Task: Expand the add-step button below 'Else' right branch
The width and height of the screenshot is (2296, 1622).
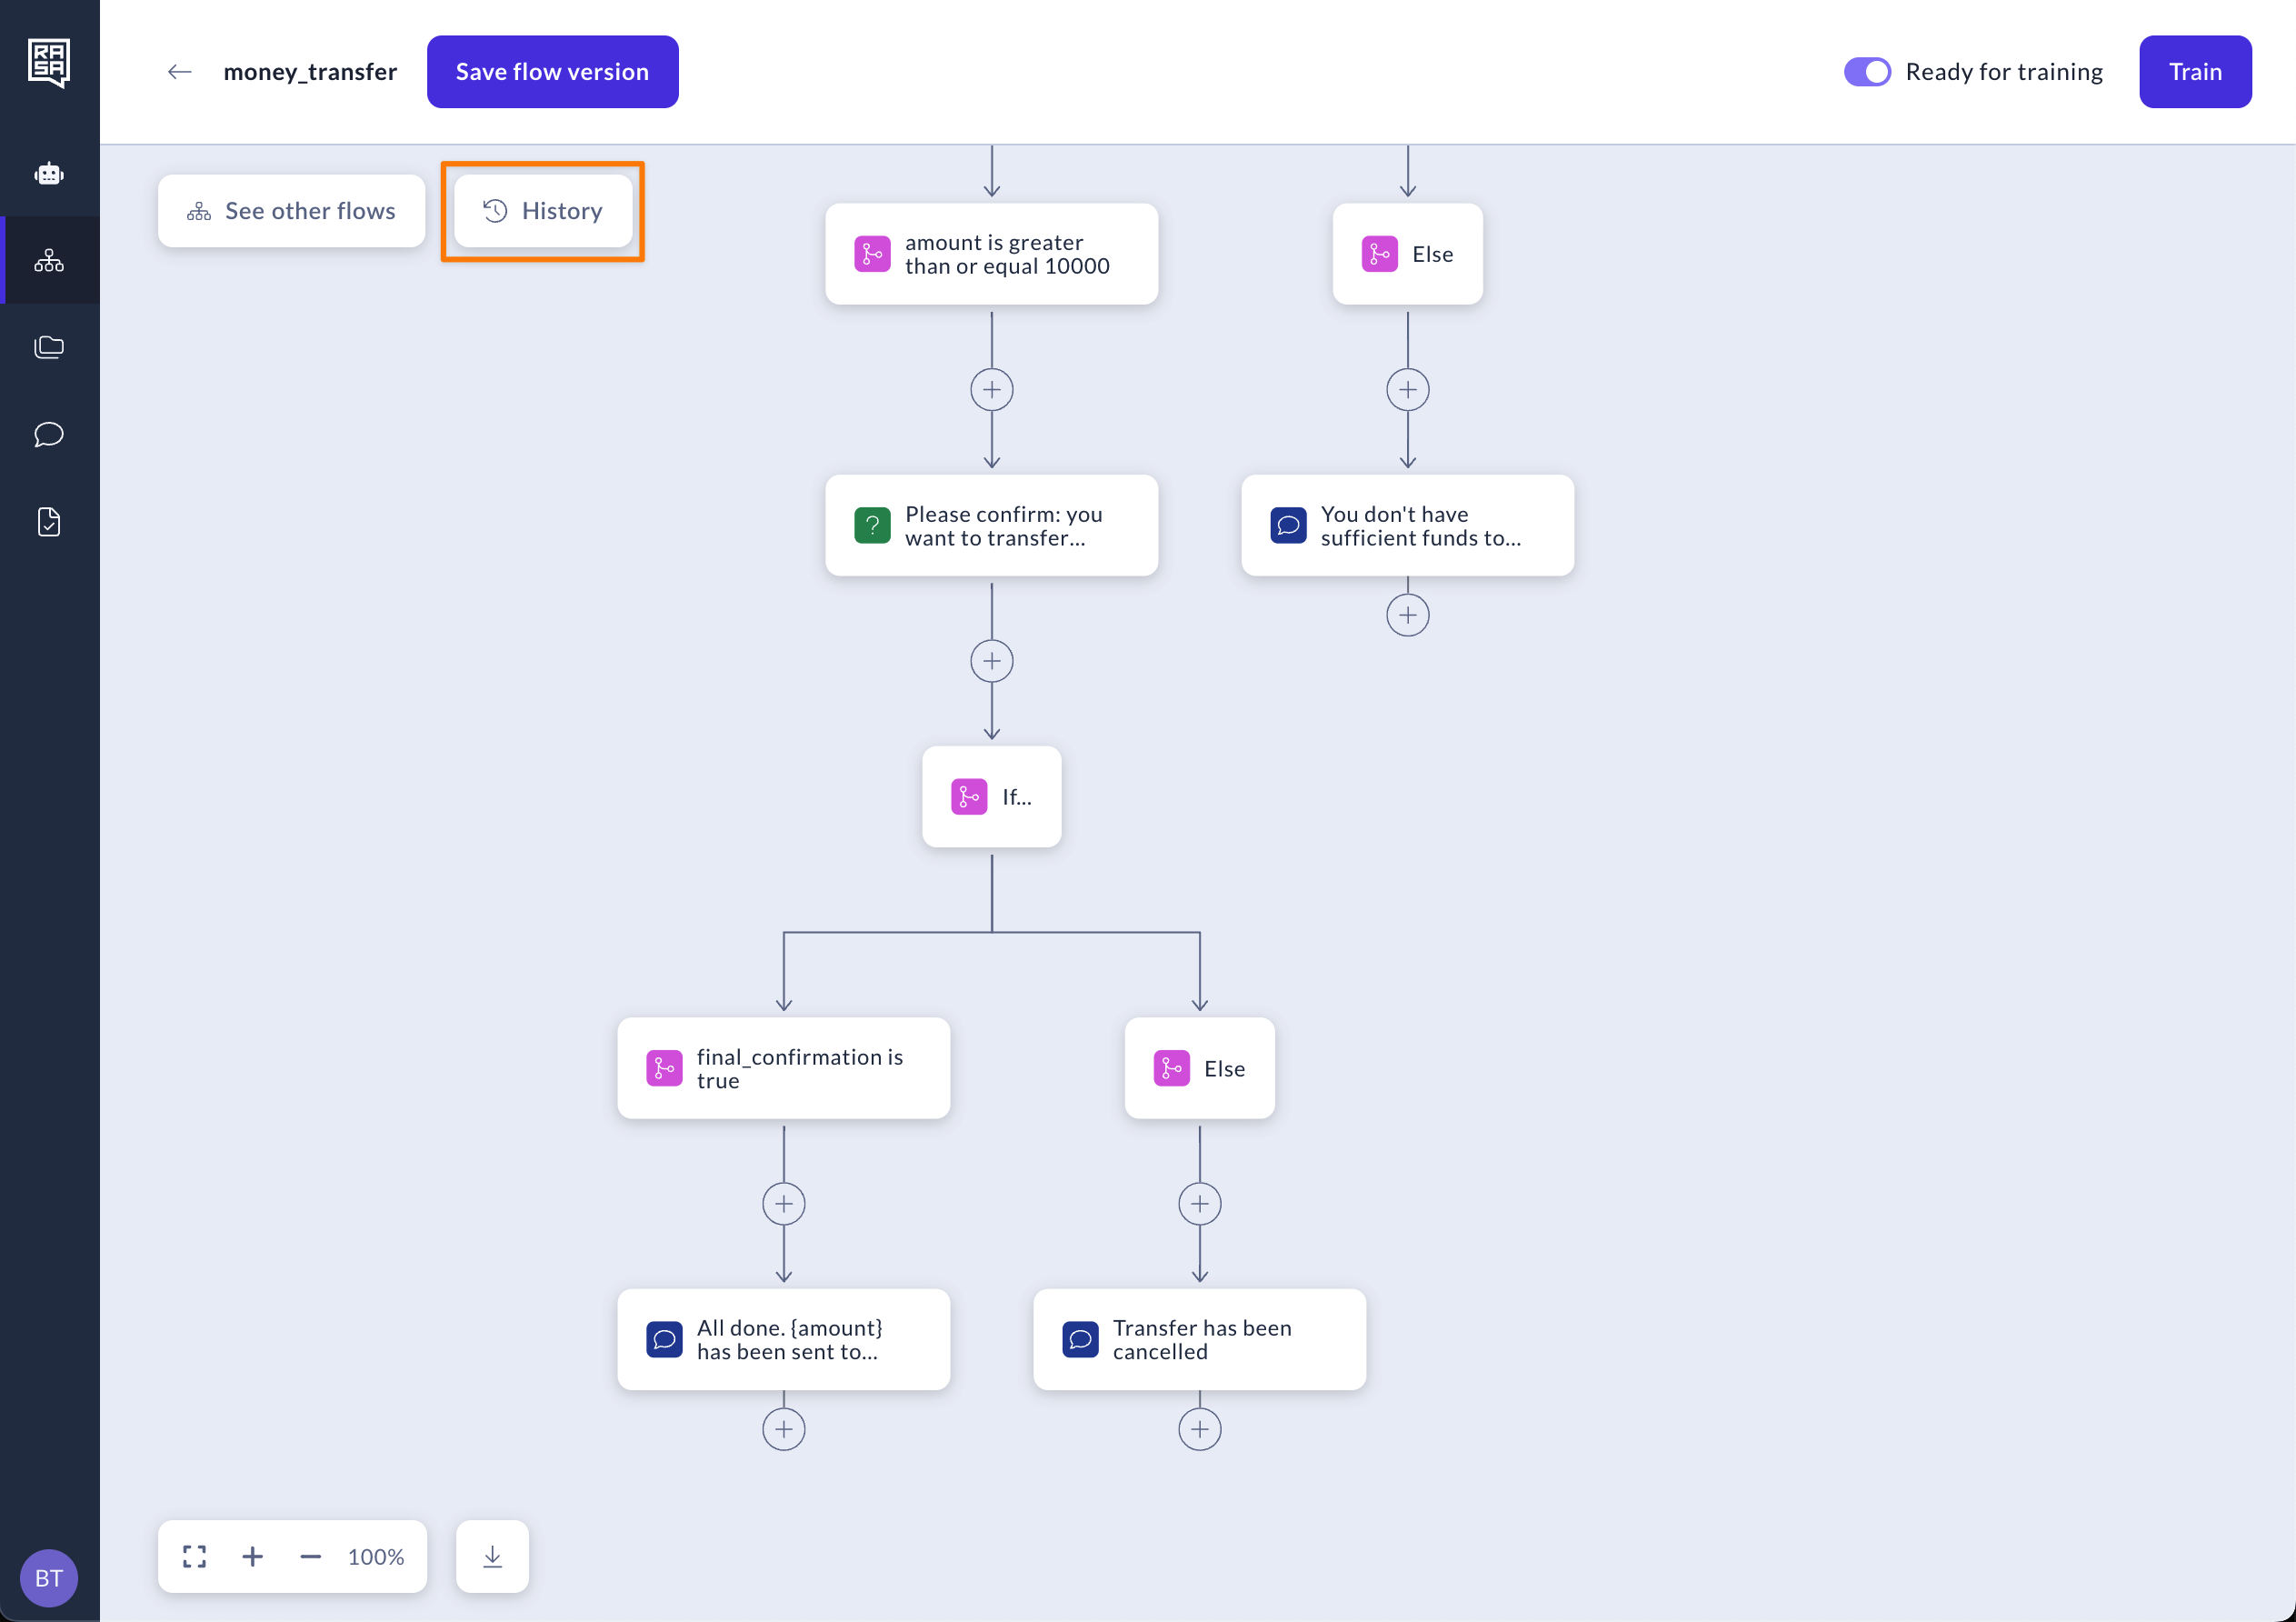Action: 1200,1204
